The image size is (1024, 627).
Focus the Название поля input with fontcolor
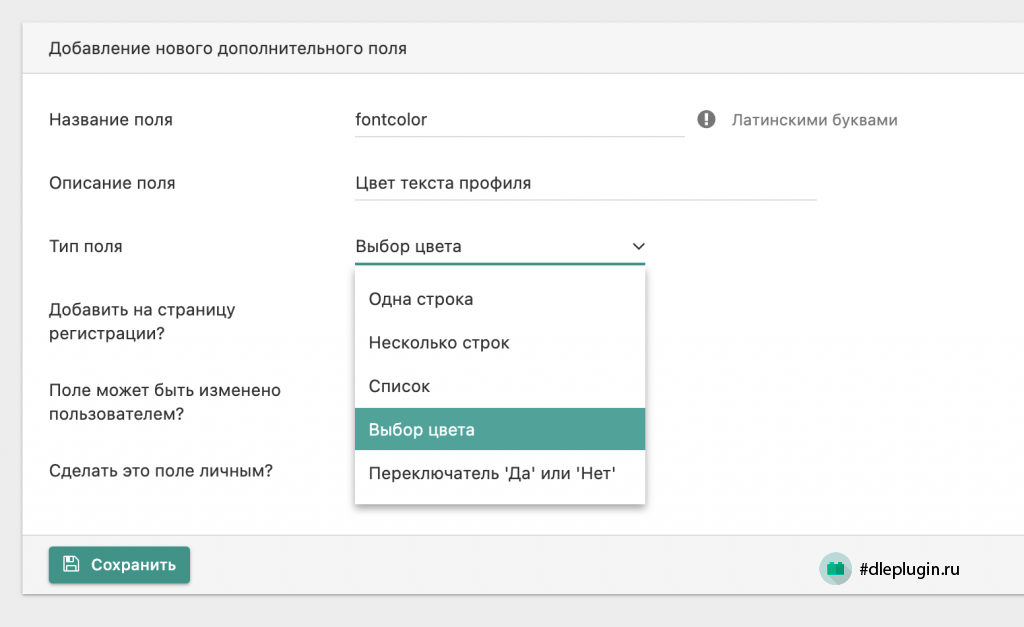(x=519, y=120)
